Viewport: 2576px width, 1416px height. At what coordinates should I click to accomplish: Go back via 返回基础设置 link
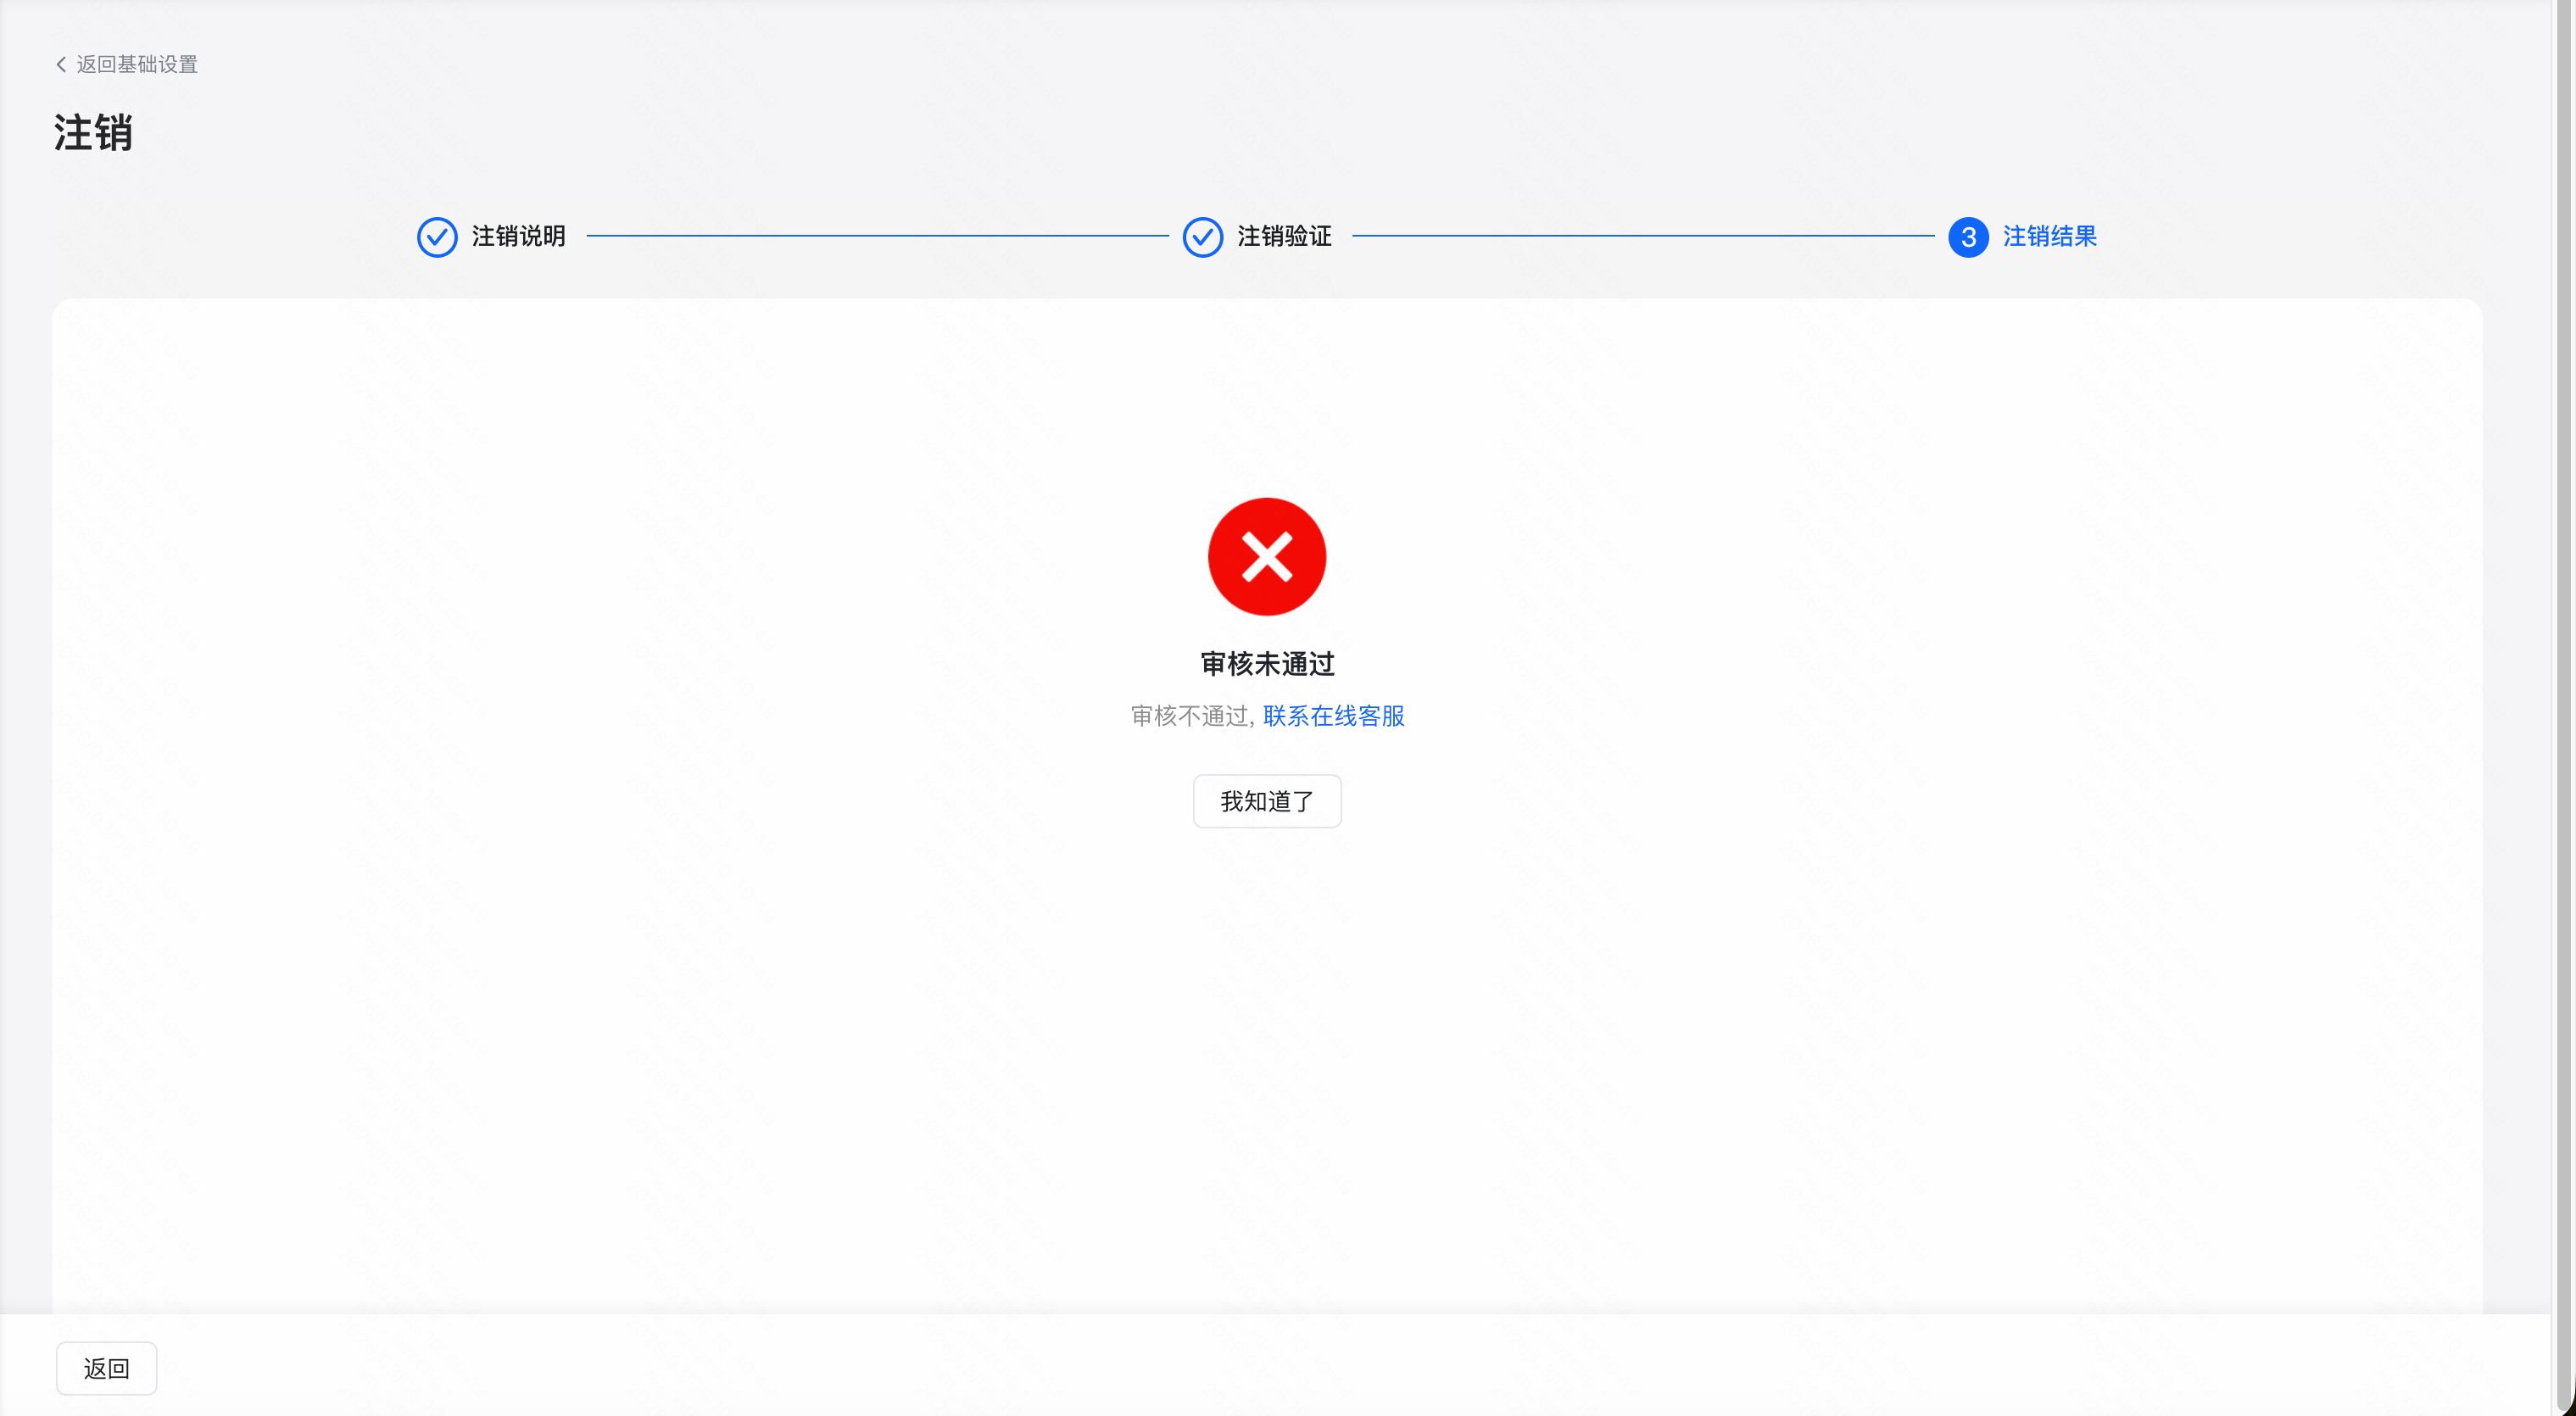(137, 64)
